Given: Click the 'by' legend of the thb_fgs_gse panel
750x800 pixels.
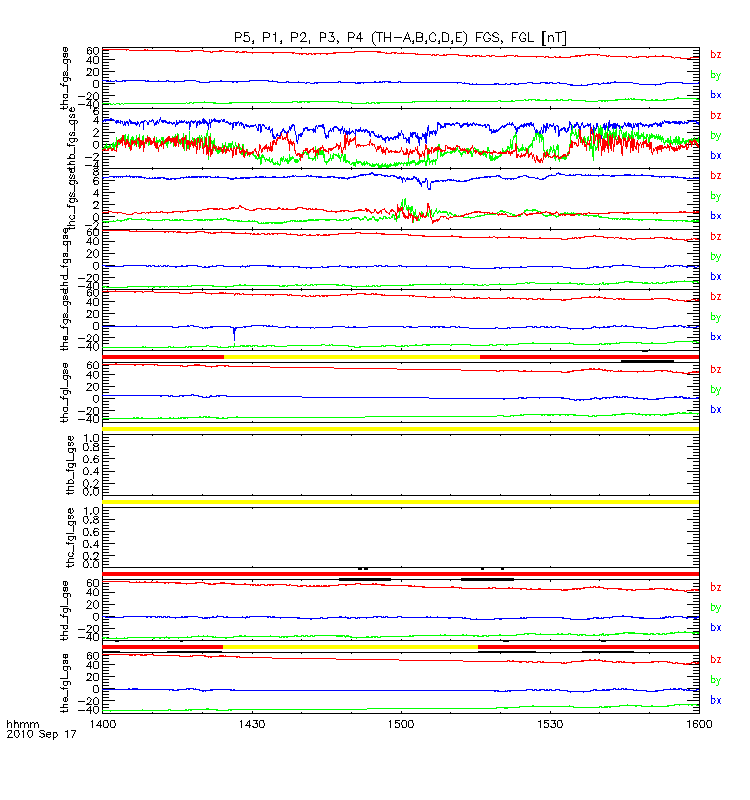Looking at the screenshot, I should (x=715, y=136).
